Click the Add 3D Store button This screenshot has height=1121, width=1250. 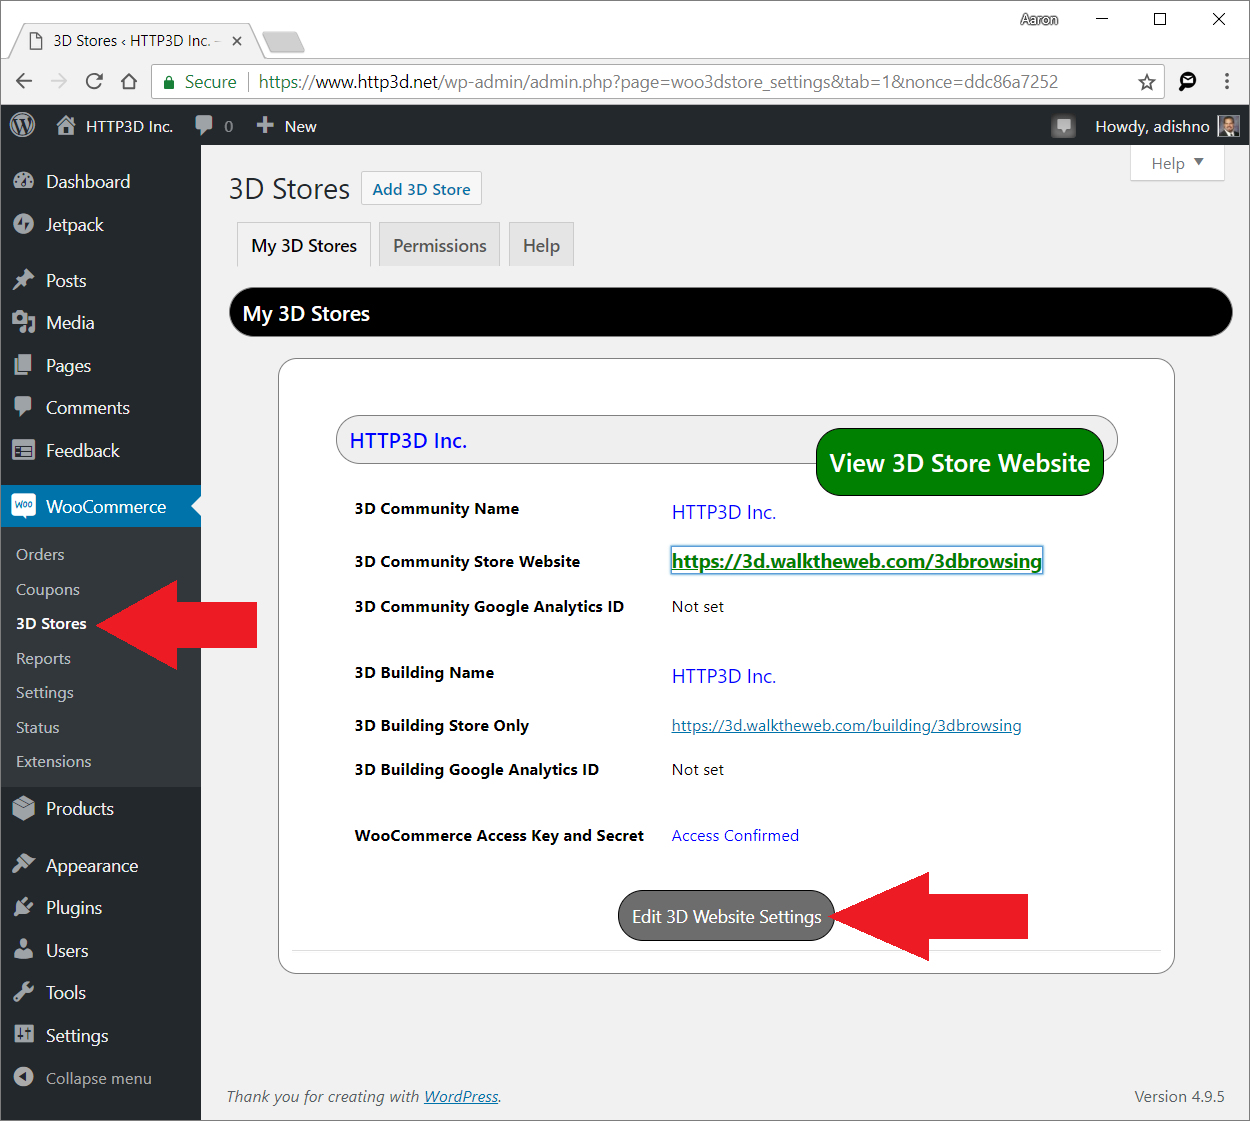point(421,189)
